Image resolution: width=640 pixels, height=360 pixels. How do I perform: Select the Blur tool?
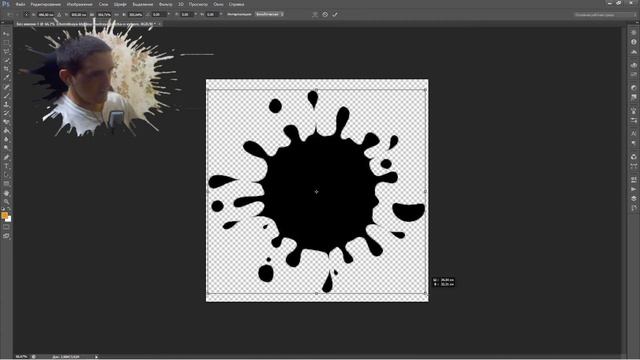(x=6, y=140)
